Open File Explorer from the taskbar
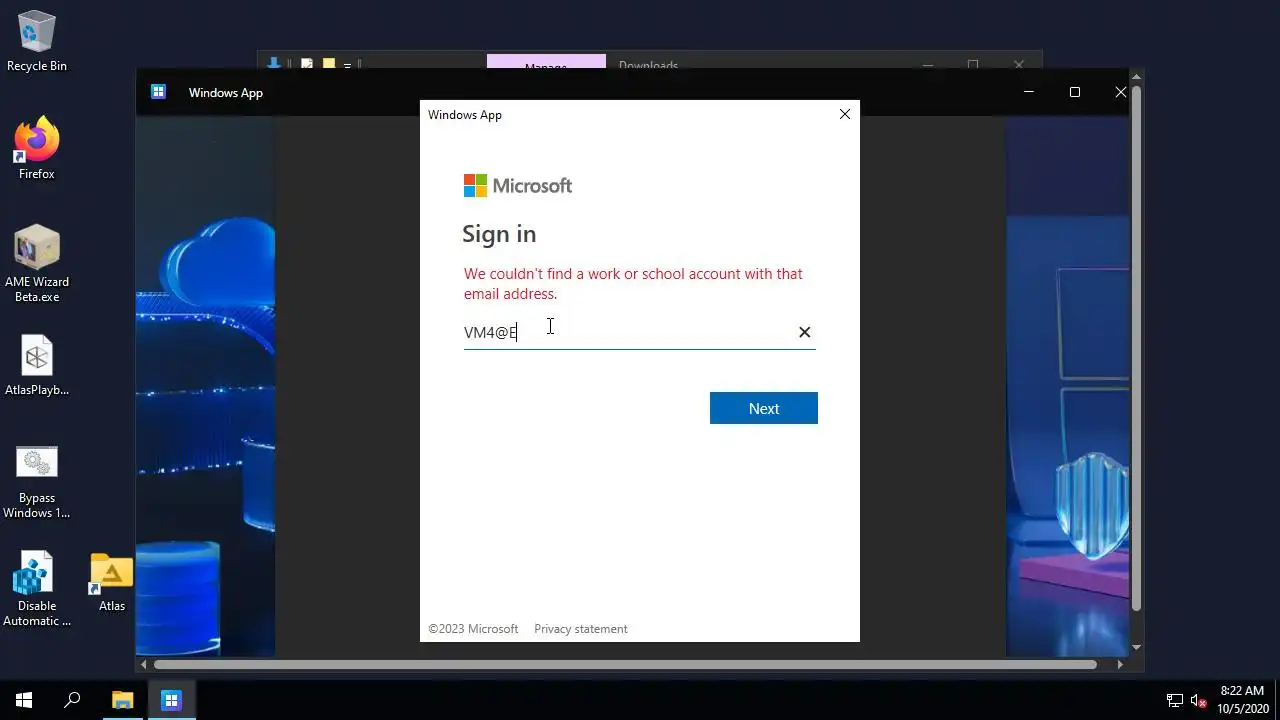The width and height of the screenshot is (1280, 720). [x=122, y=700]
